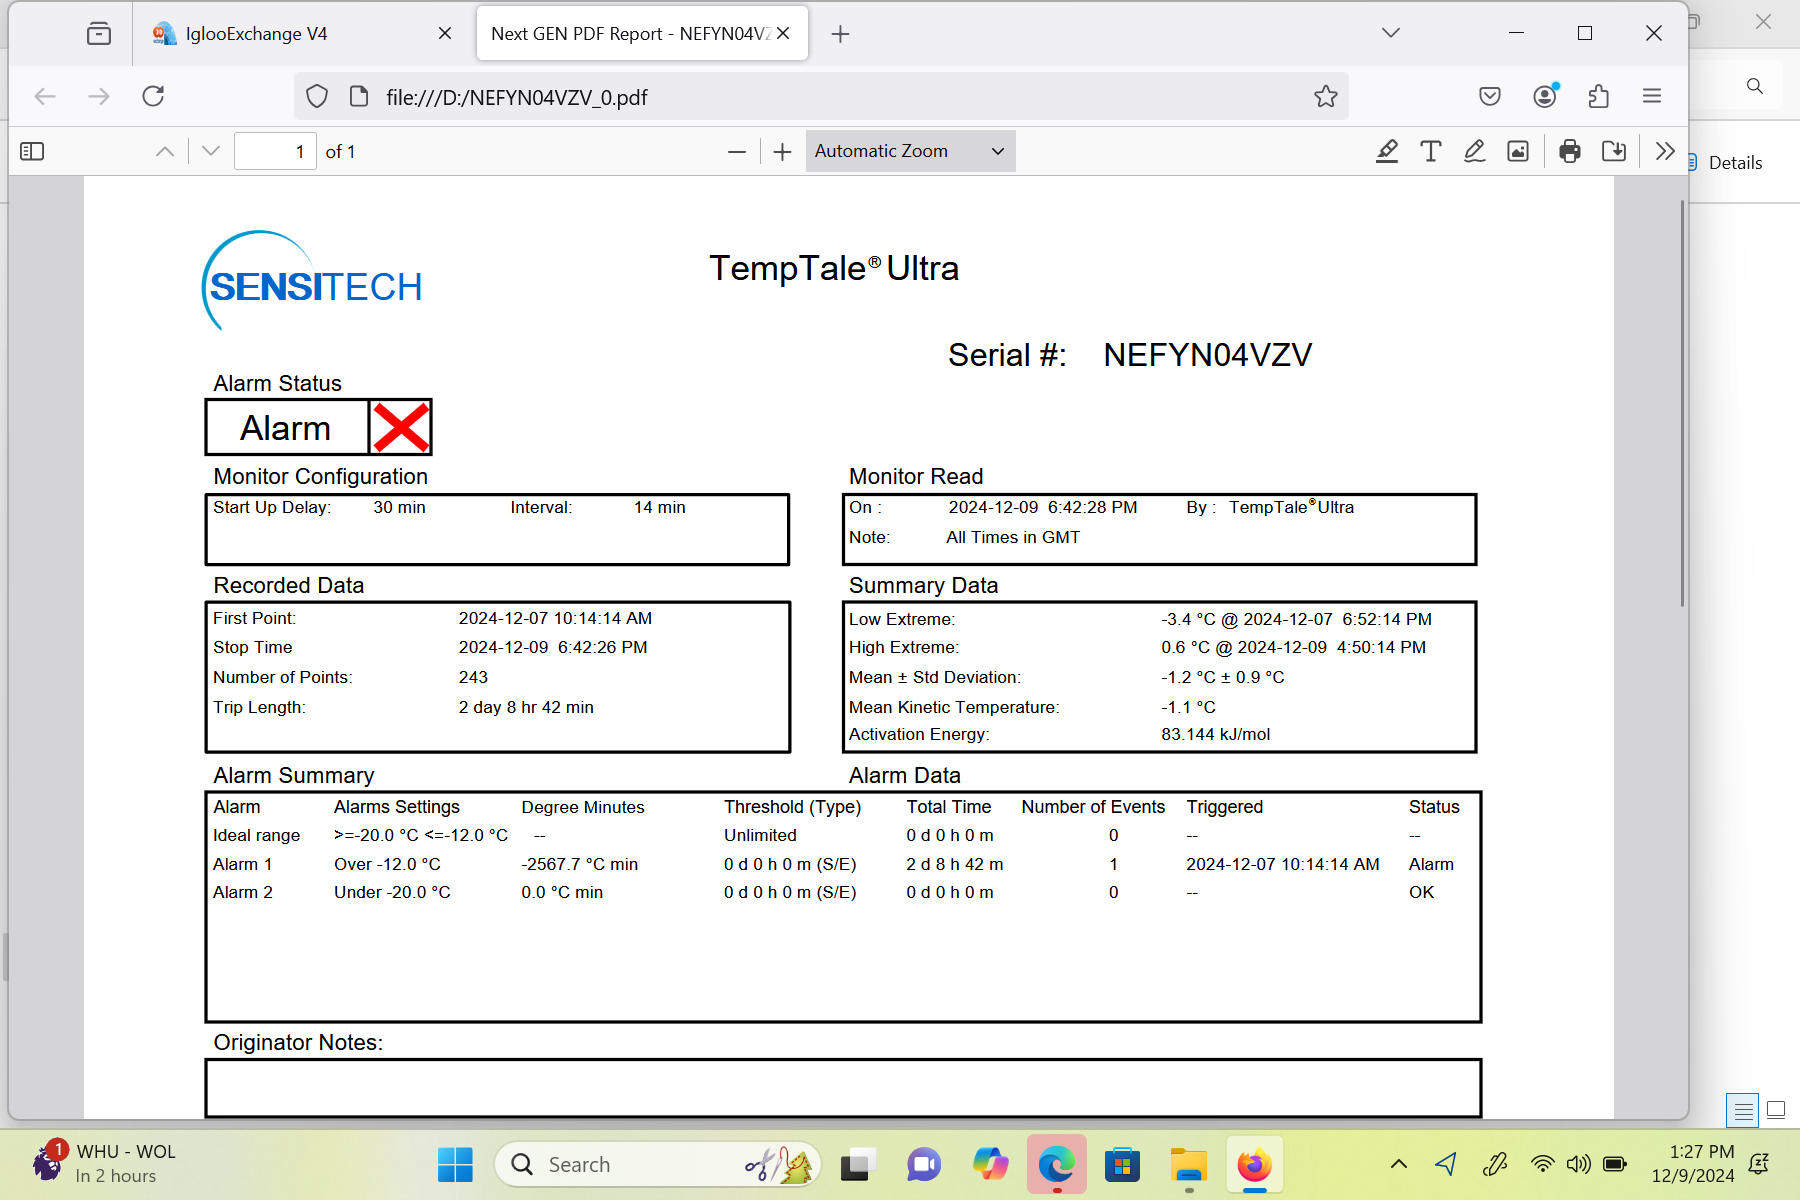Click the Alarm Status red X box
Image resolution: width=1800 pixels, height=1200 pixels.
(401, 428)
